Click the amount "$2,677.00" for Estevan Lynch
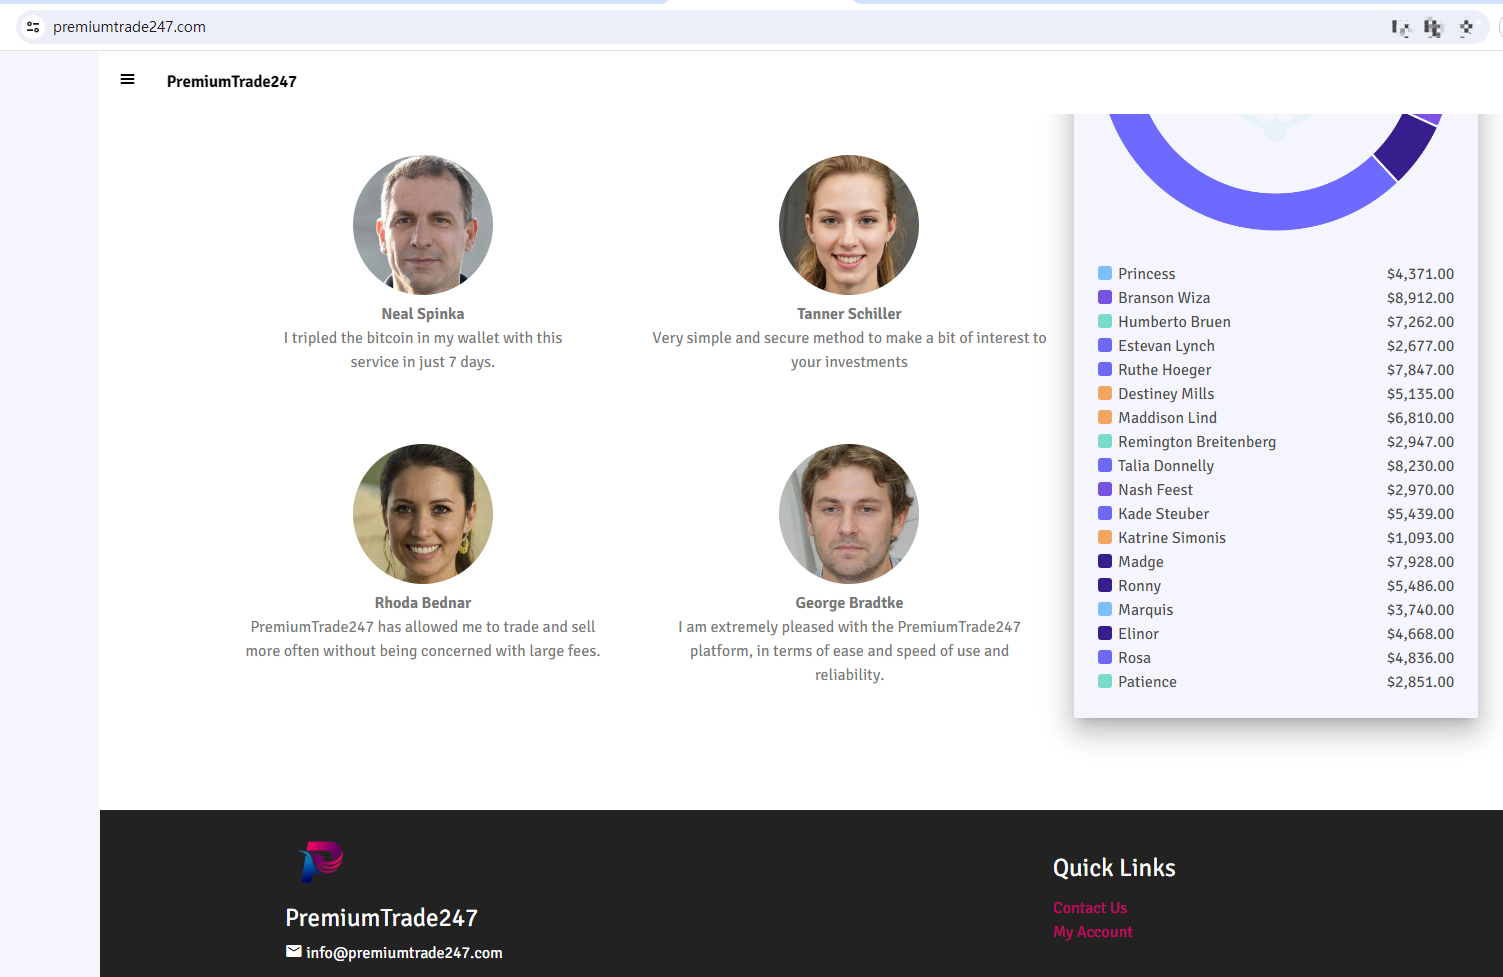 tap(1420, 346)
